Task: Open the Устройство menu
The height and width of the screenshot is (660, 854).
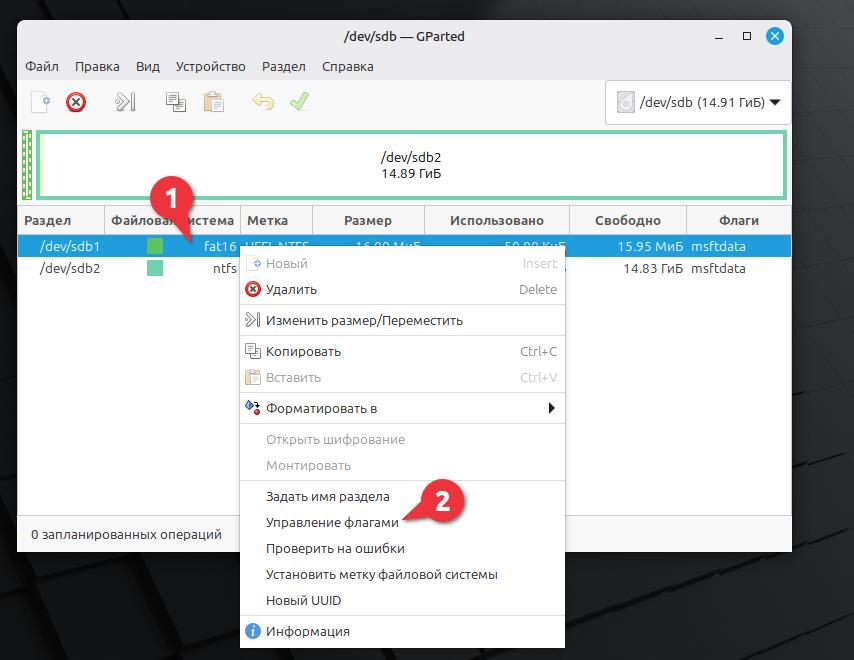Action: [210, 66]
